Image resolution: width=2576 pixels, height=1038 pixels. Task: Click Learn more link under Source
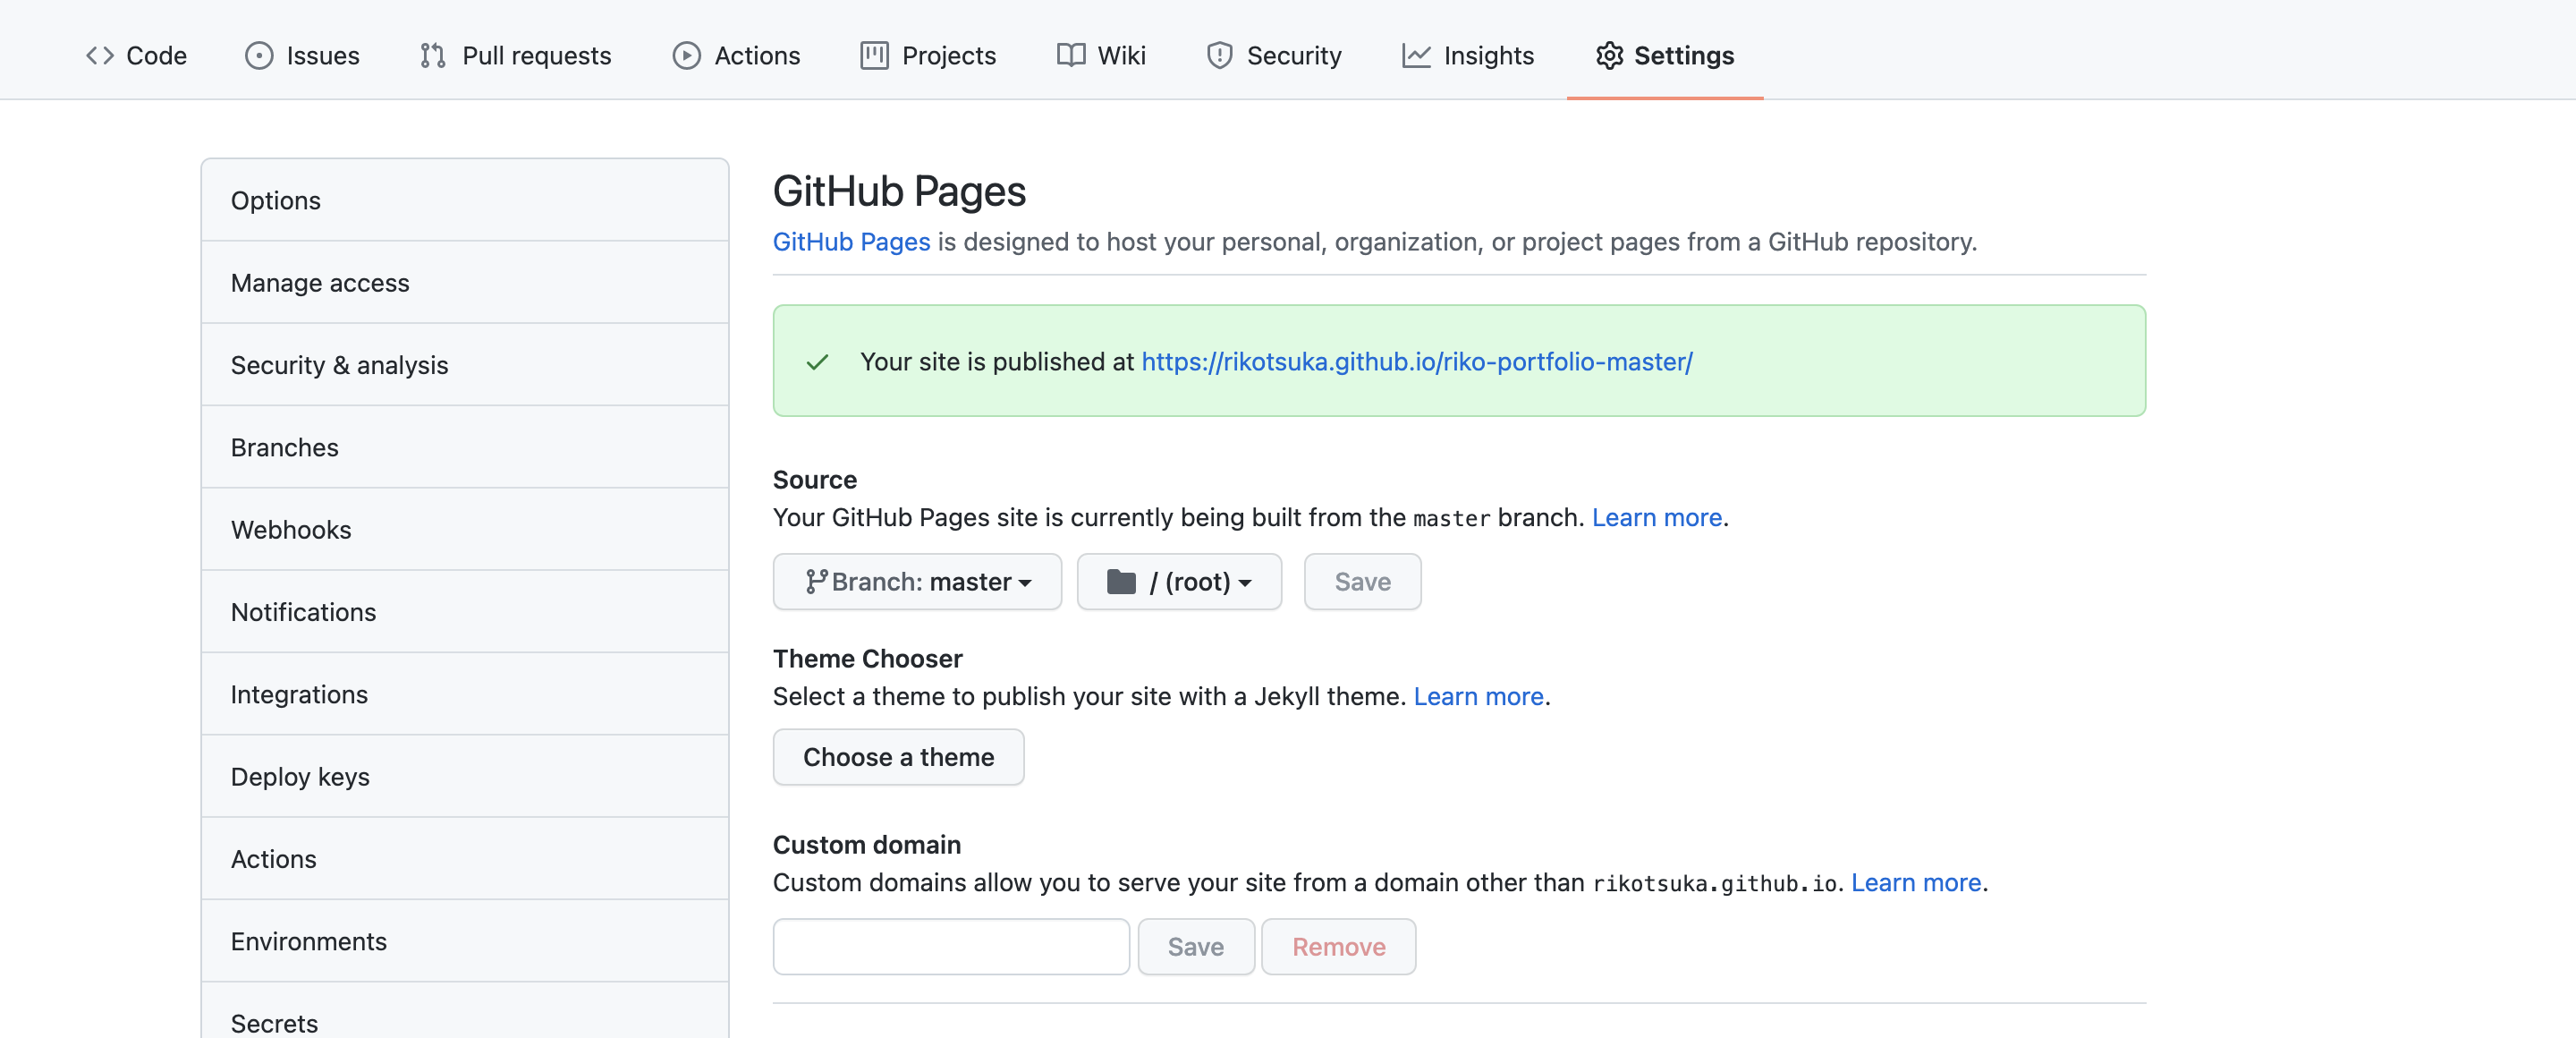click(1656, 517)
